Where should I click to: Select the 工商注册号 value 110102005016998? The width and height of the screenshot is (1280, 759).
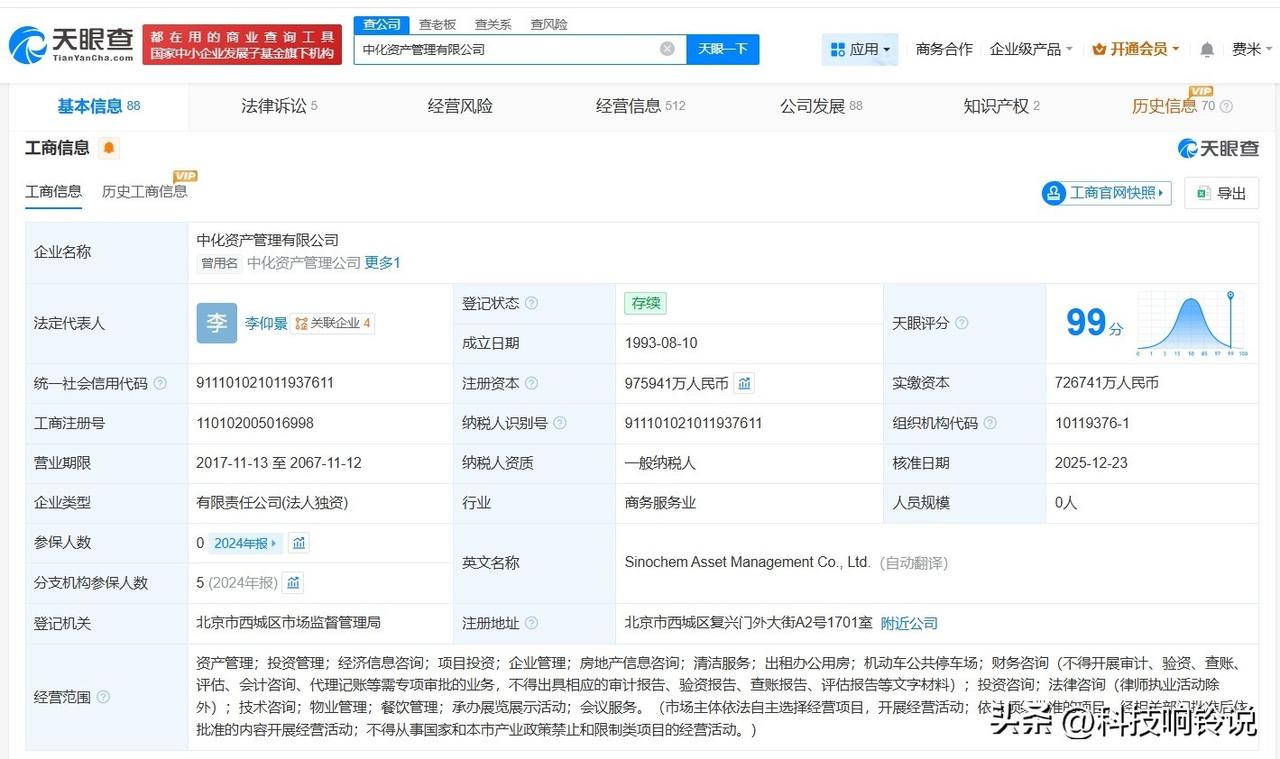coord(255,423)
